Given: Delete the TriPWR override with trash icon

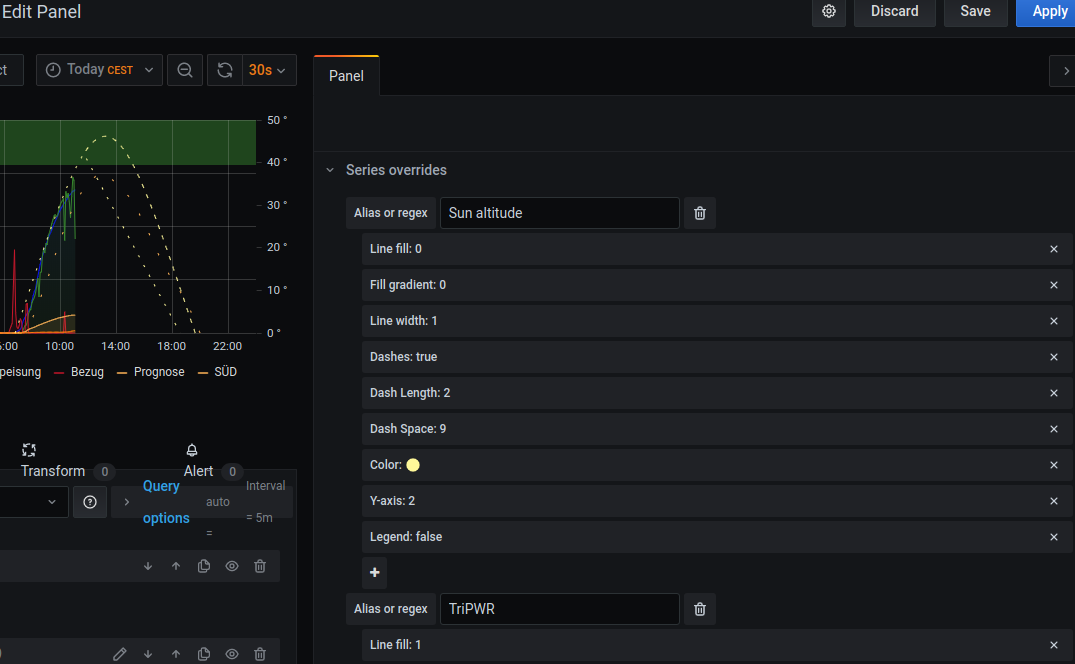Looking at the screenshot, I should [700, 609].
